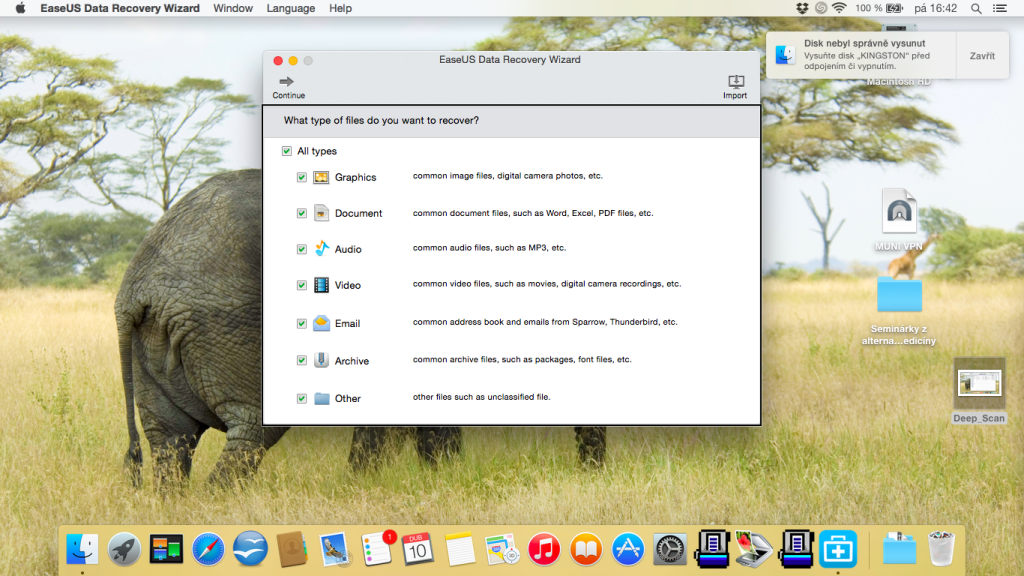Viewport: 1024px width, 576px height.
Task: Open Safari from the dock
Action: (208, 548)
